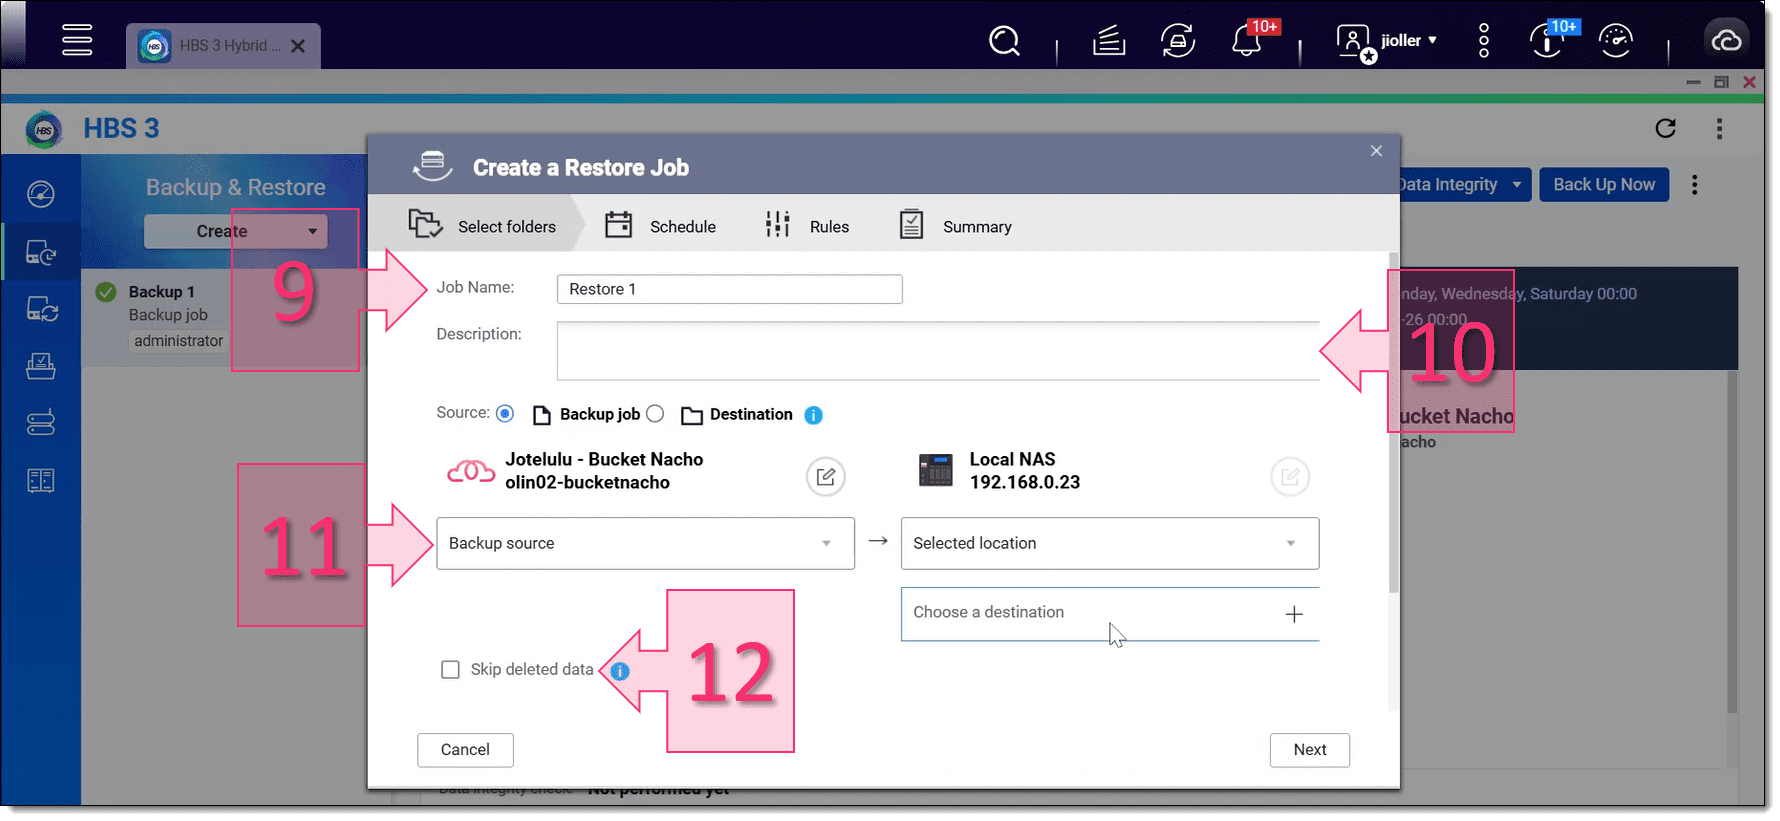Viewport: 1780px width, 821px height.
Task: Open the main hamburger menu
Action: 77,40
